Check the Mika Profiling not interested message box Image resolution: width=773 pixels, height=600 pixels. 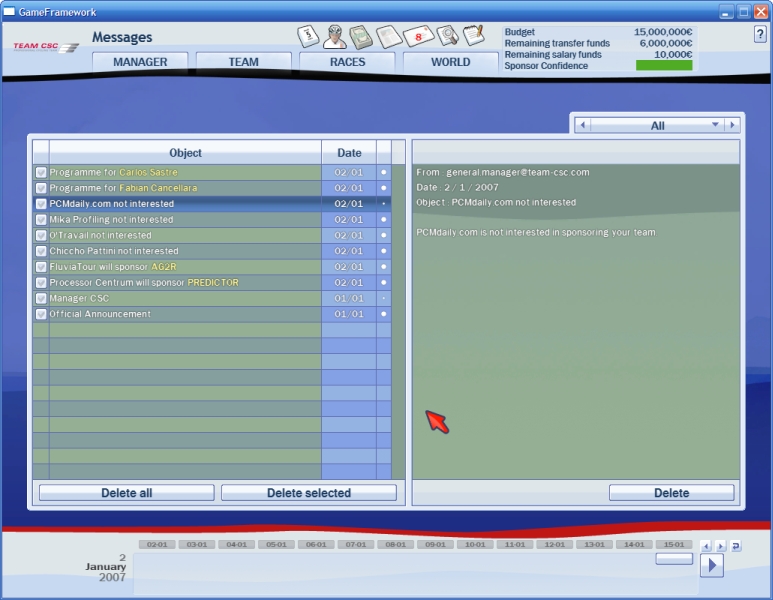(41, 220)
